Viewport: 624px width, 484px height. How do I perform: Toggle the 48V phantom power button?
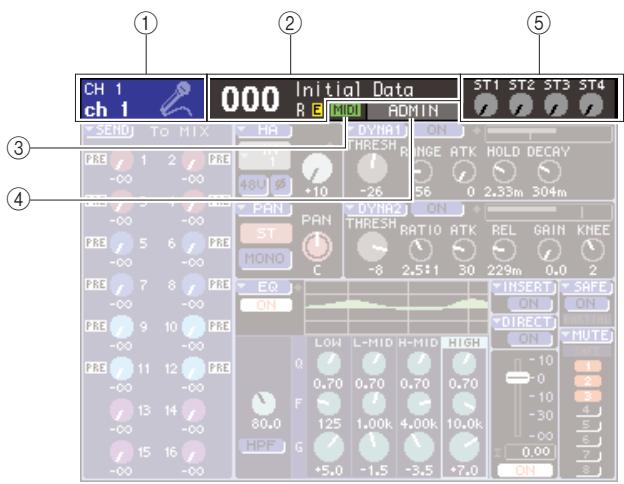click(x=252, y=185)
